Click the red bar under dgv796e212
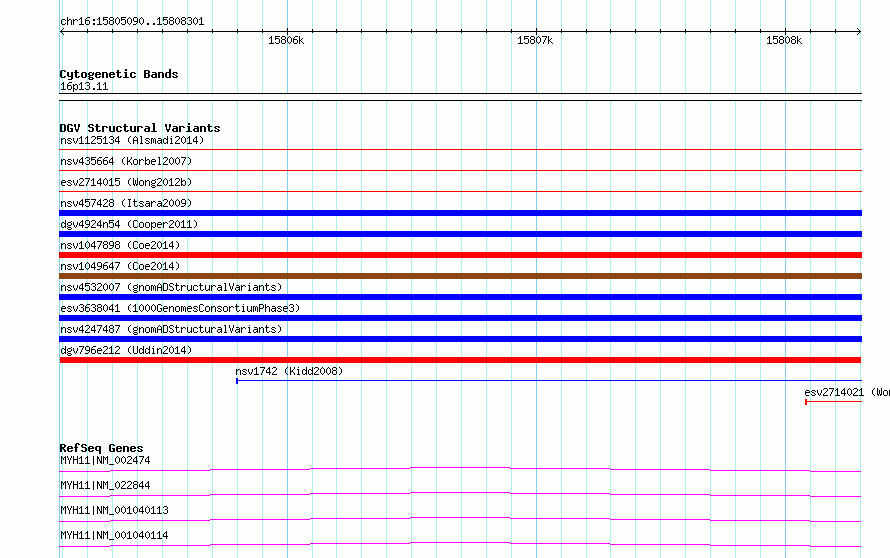890x558 pixels. [460, 360]
